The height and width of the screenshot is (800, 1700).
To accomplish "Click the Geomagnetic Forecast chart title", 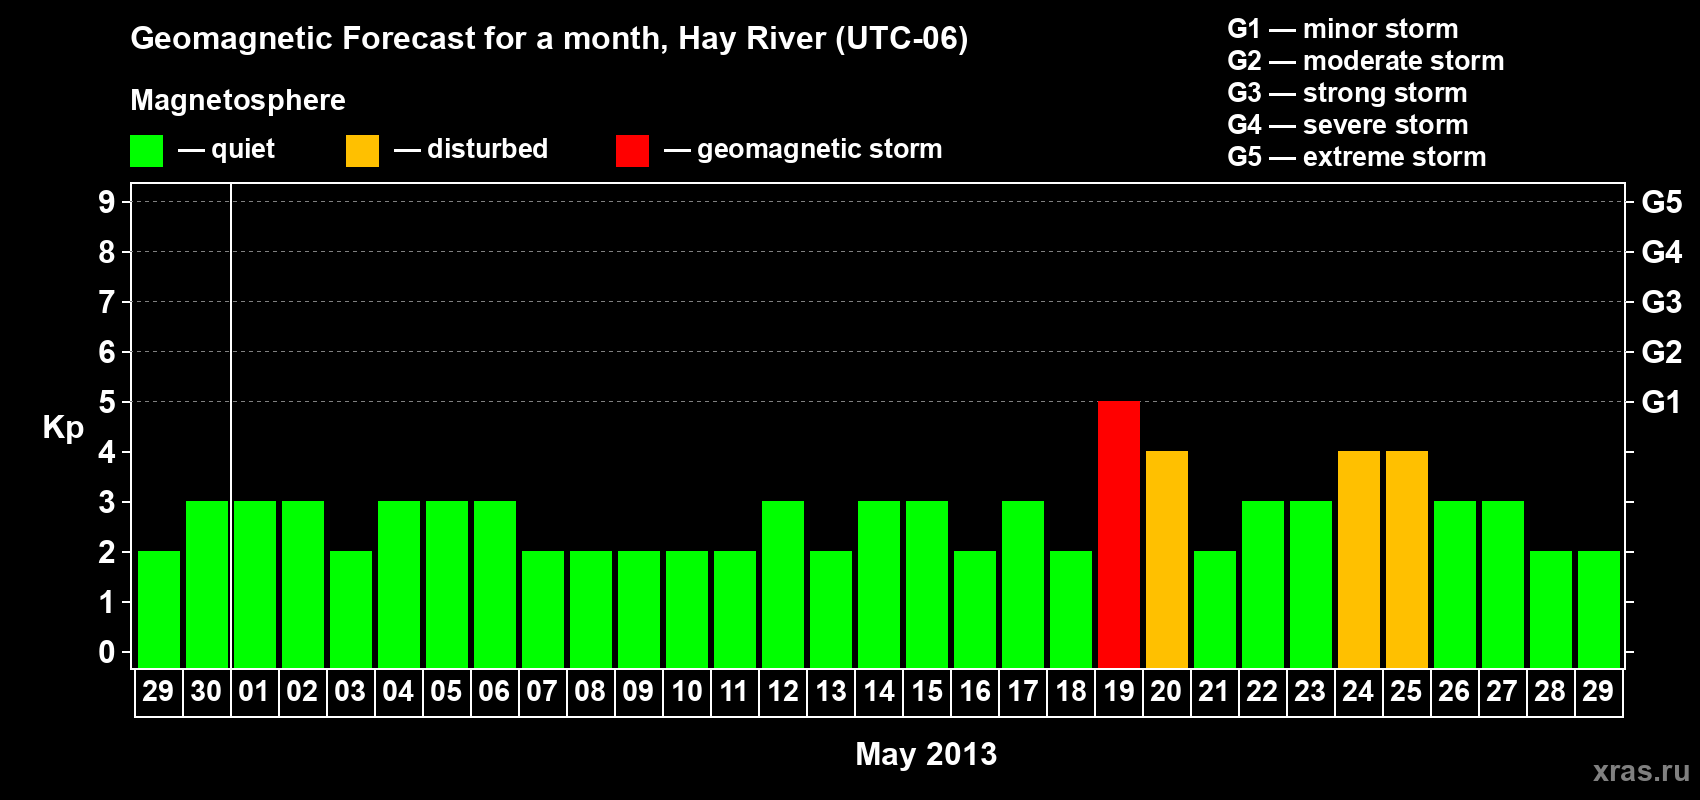I will point(549,39).
